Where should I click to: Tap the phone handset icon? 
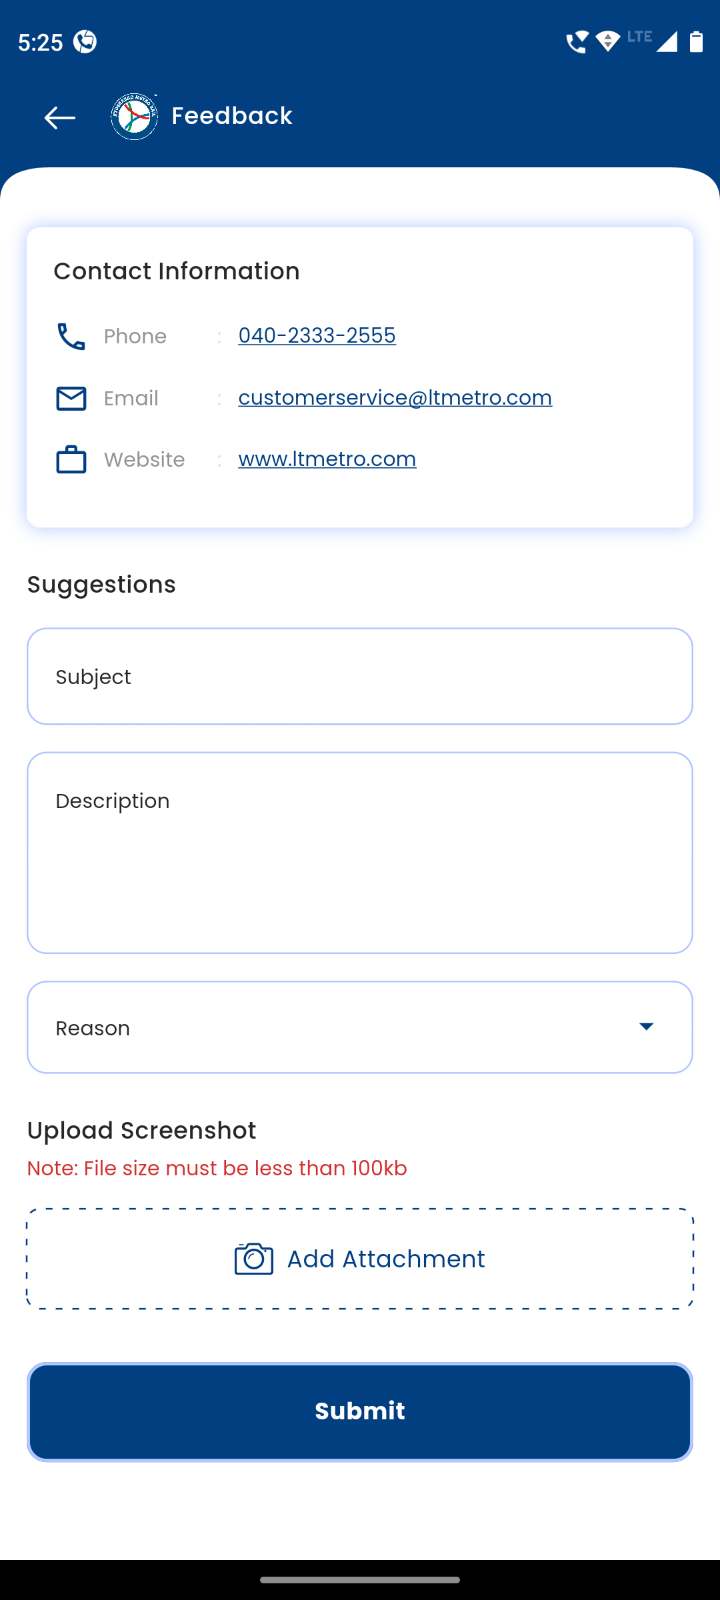71,336
